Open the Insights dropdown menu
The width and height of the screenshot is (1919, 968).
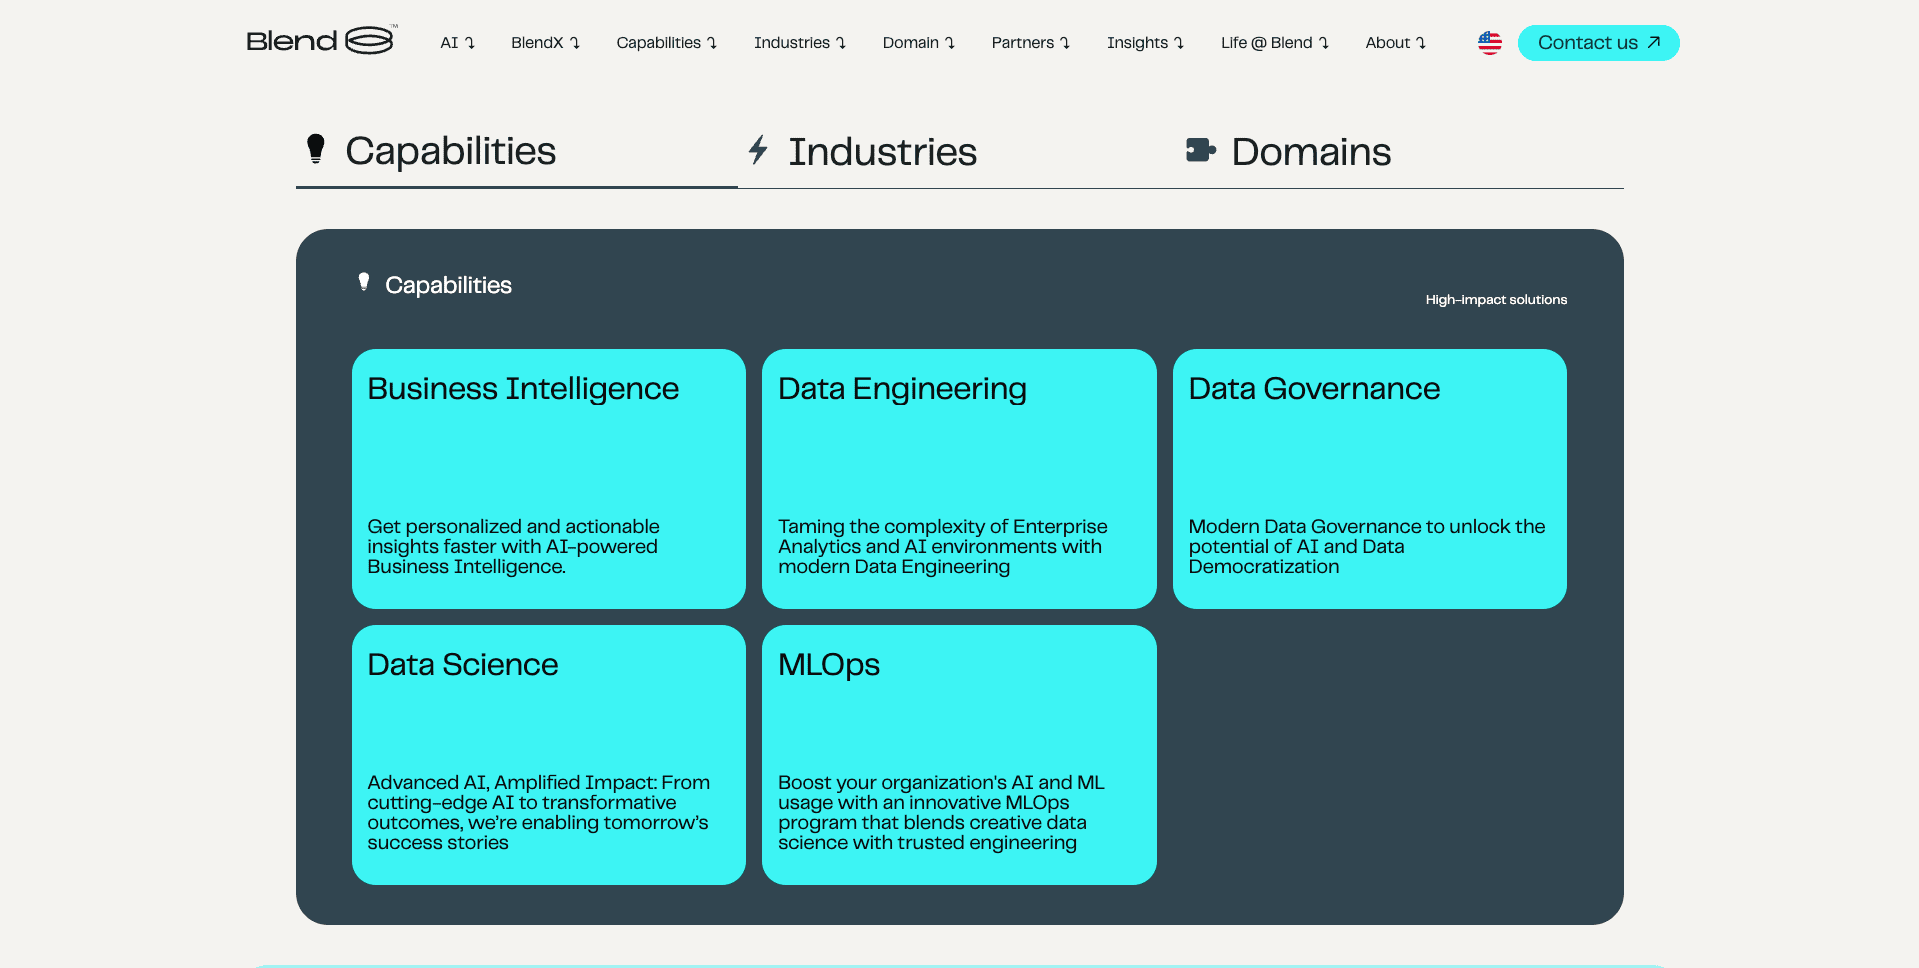(x=1145, y=43)
